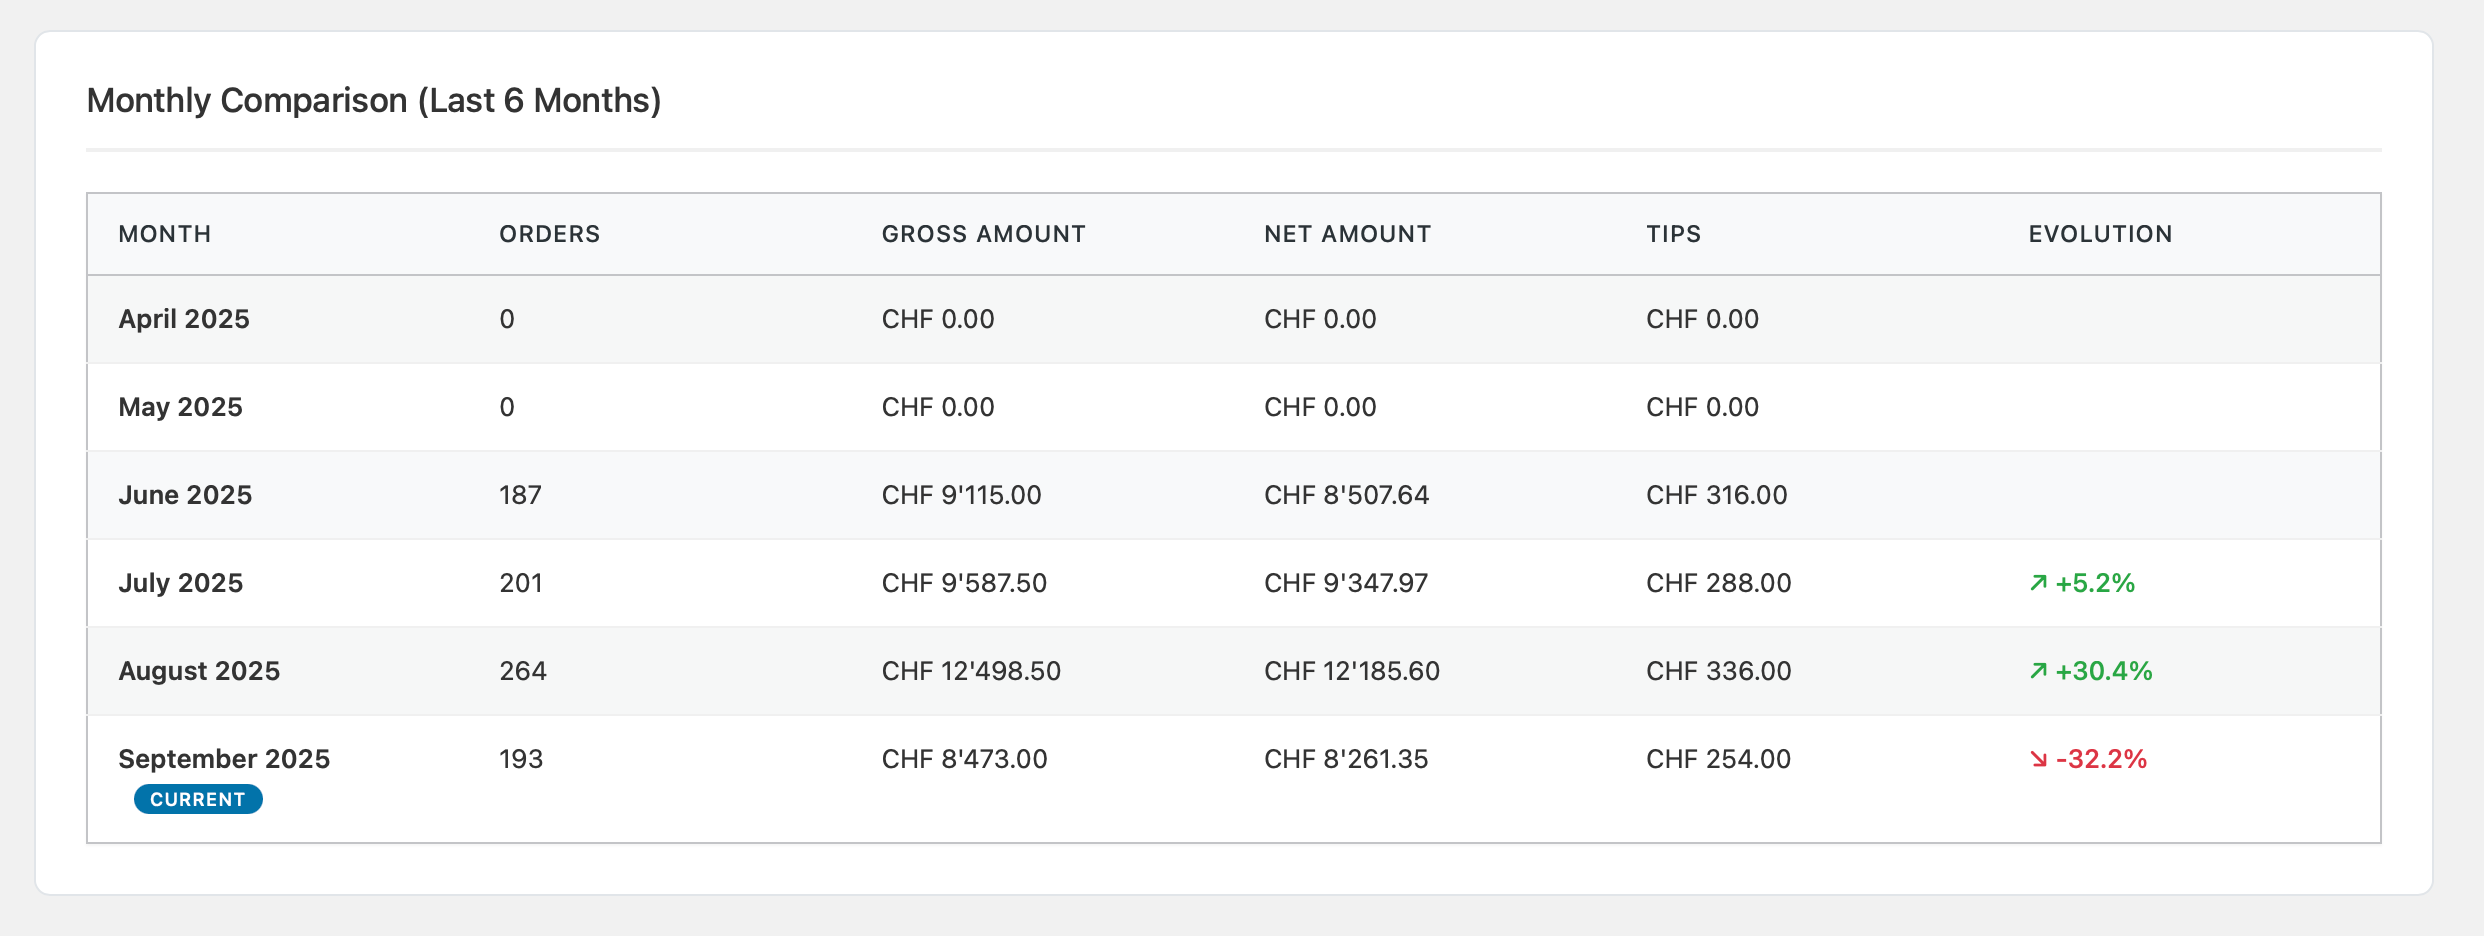This screenshot has height=936, width=2484.
Task: Click June net amount CHF 8'507.64
Action: (1346, 495)
